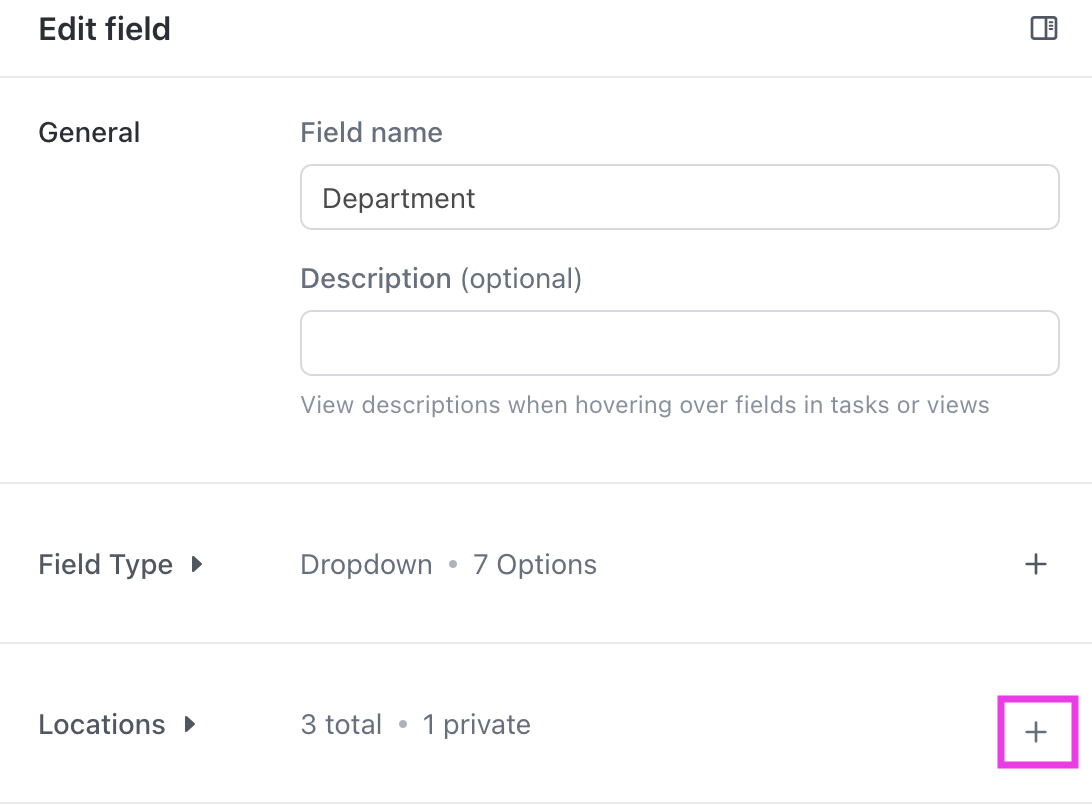This screenshot has height=806, width=1092.
Task: Open the 7 Options summary
Action: pyautogui.click(x=534, y=565)
